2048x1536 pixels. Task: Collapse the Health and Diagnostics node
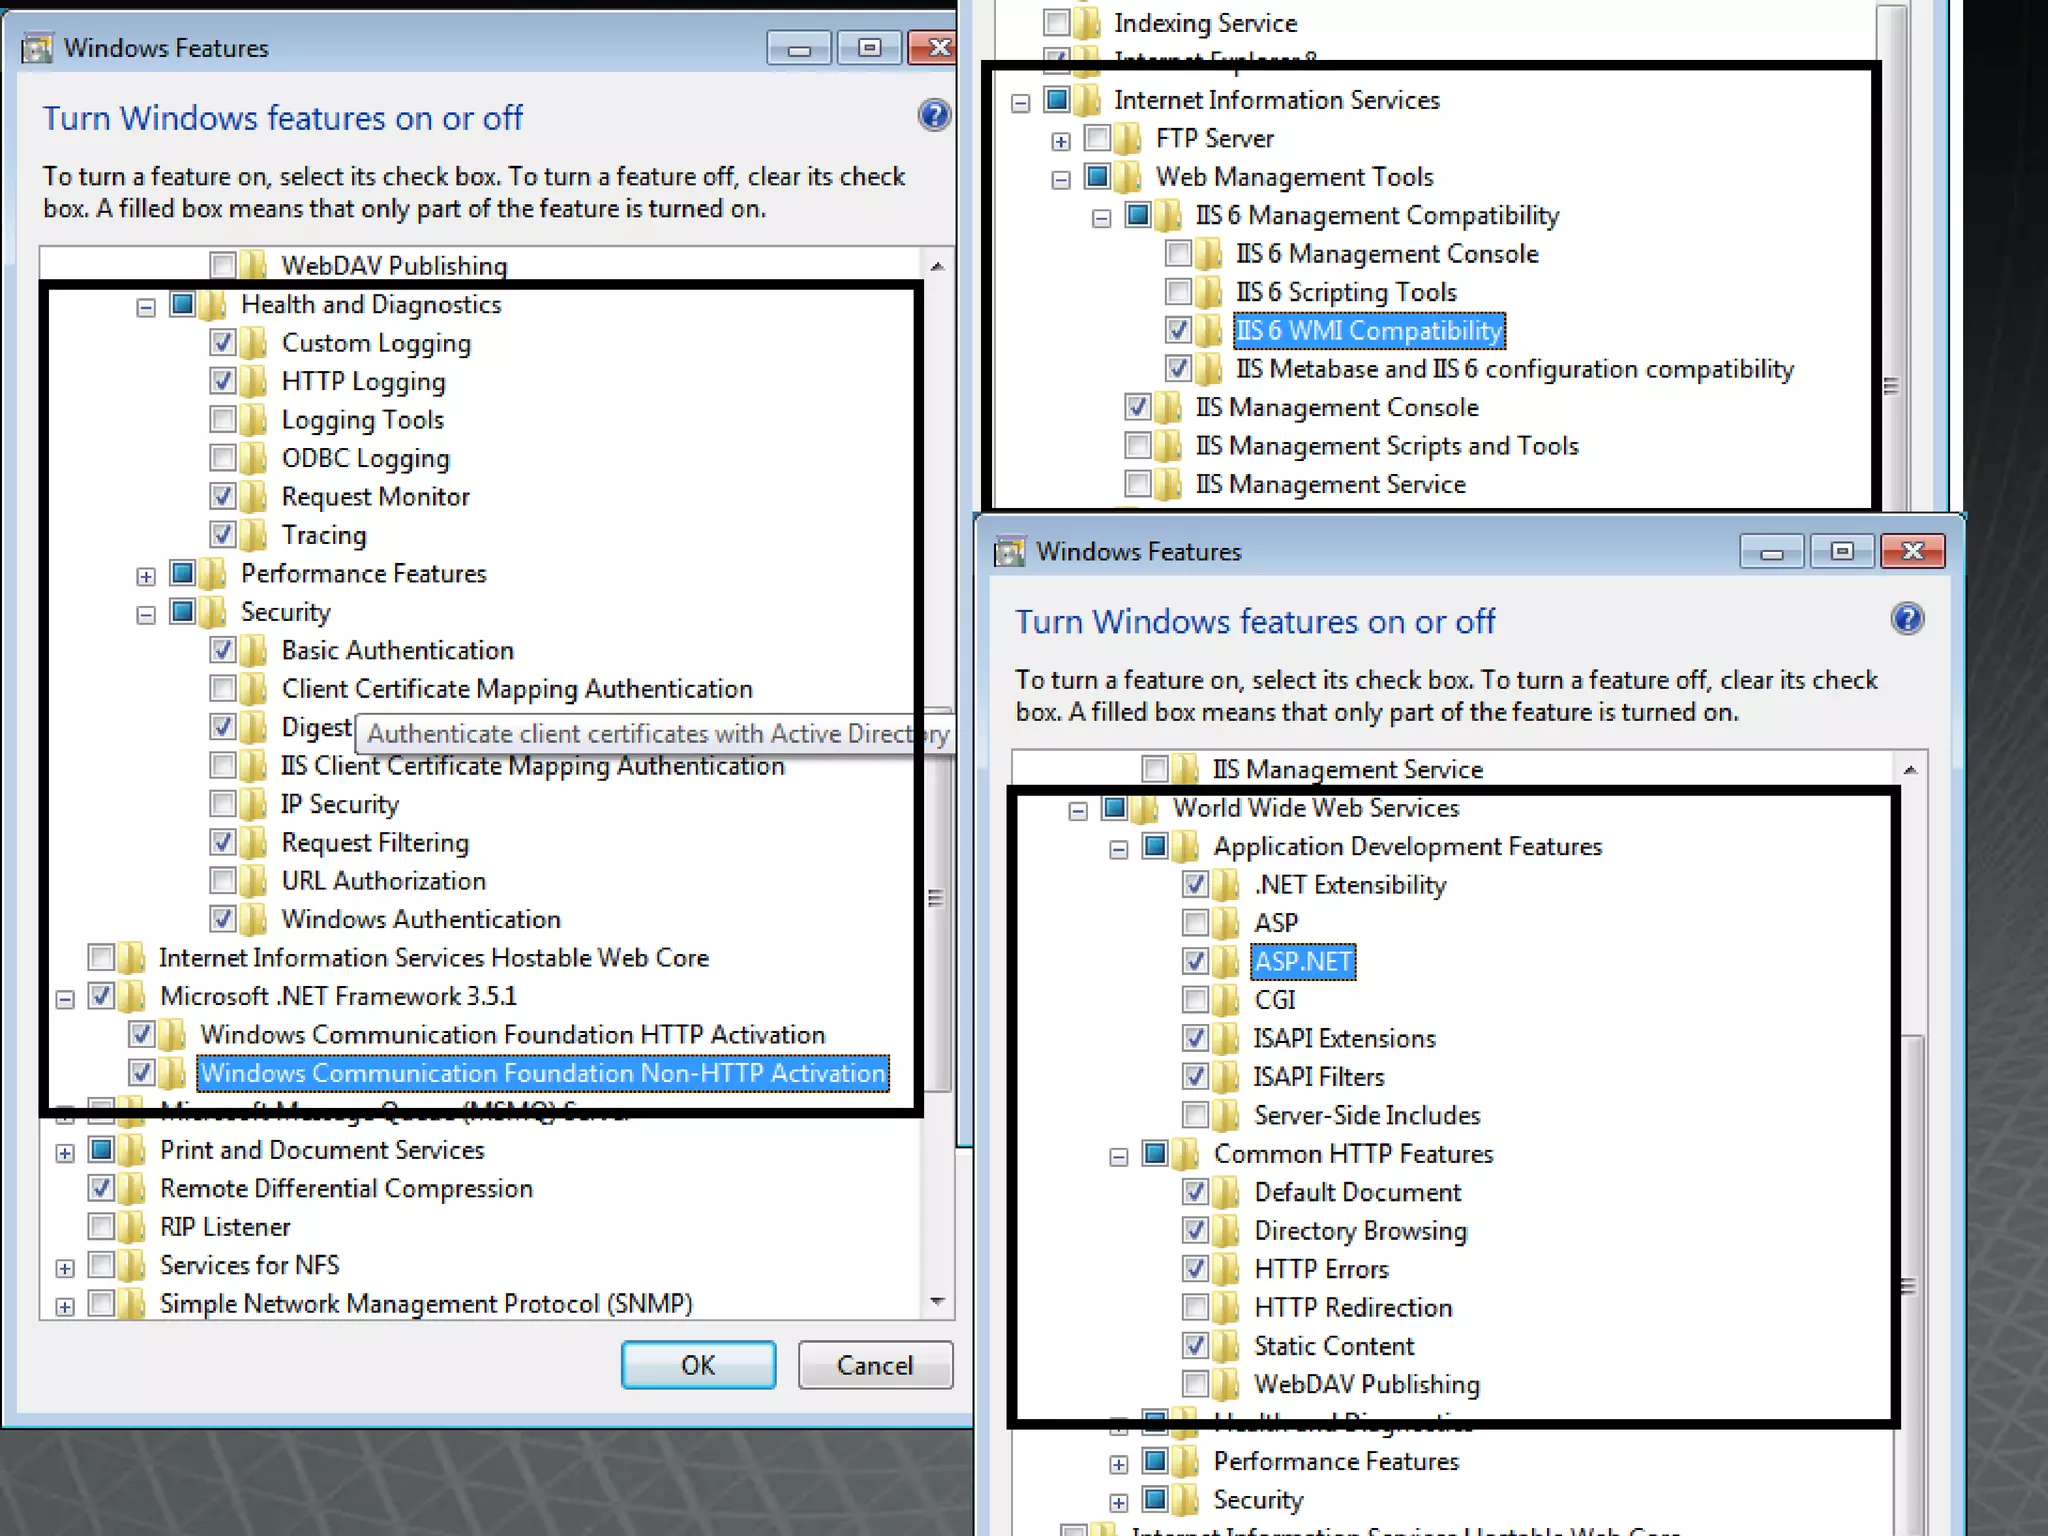point(146,307)
